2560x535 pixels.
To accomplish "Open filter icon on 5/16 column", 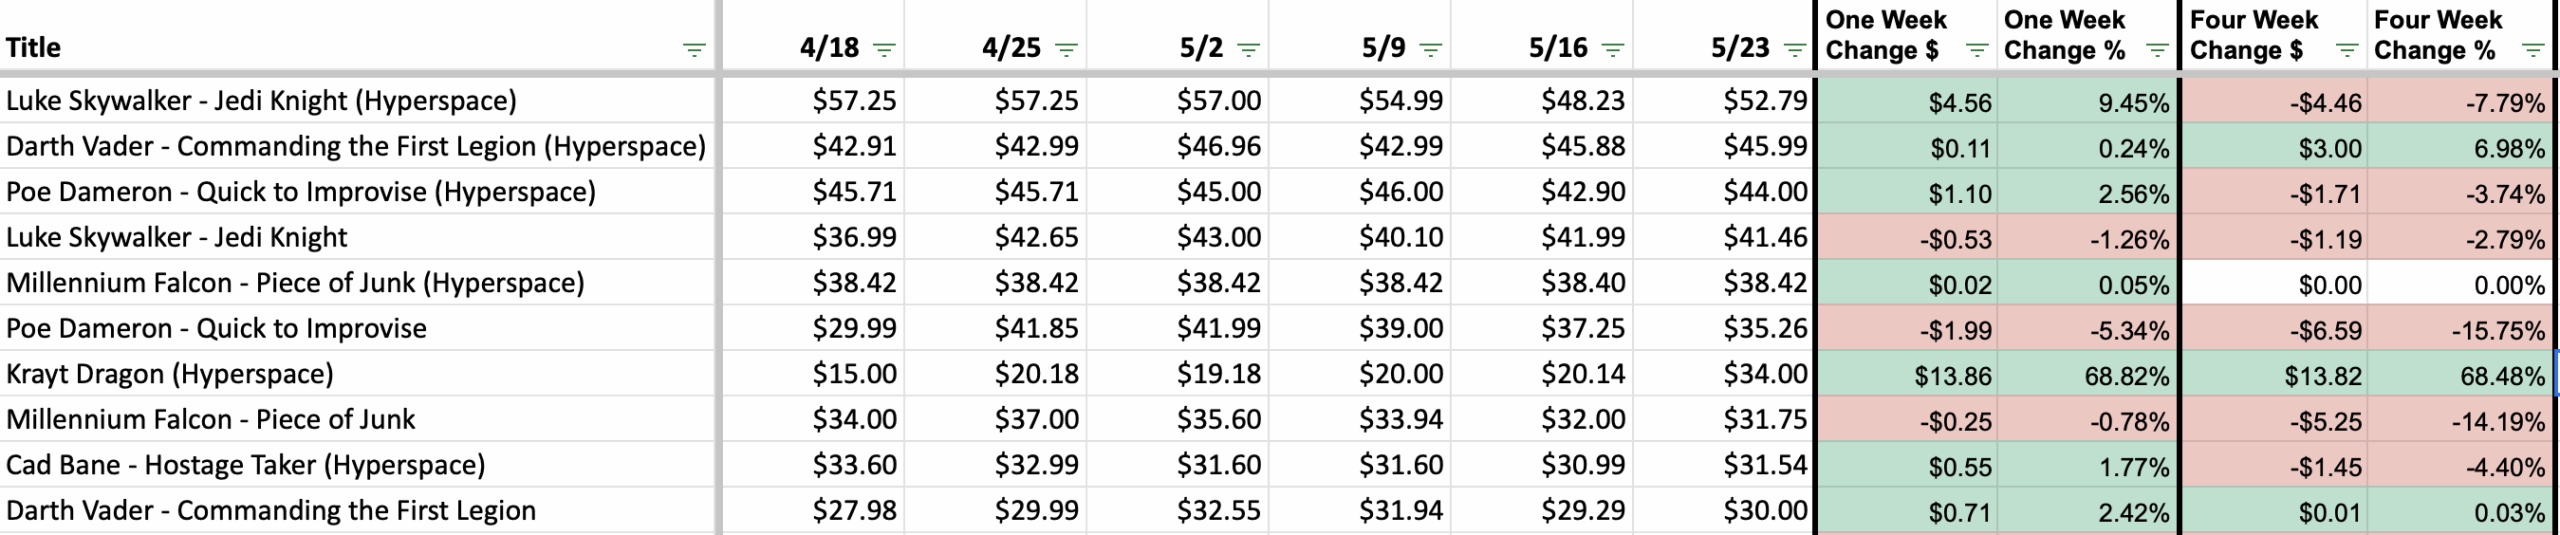I will (1613, 50).
